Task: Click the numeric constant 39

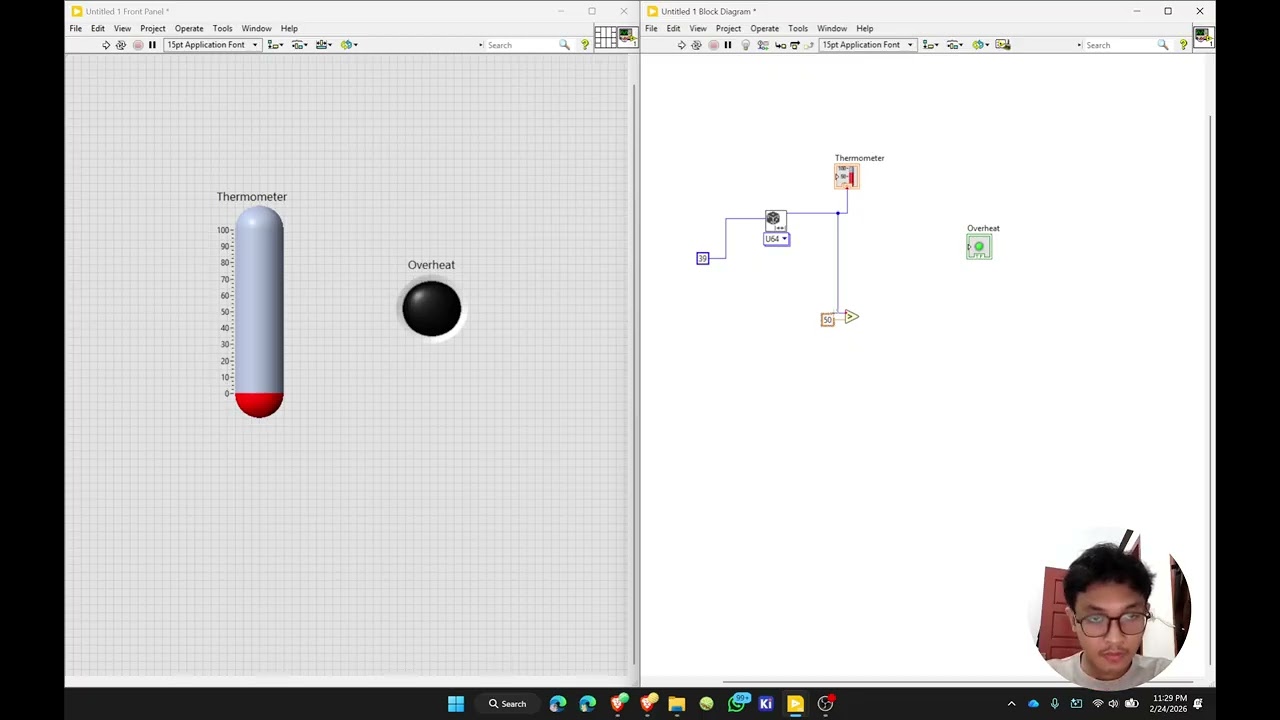Action: coord(703,258)
